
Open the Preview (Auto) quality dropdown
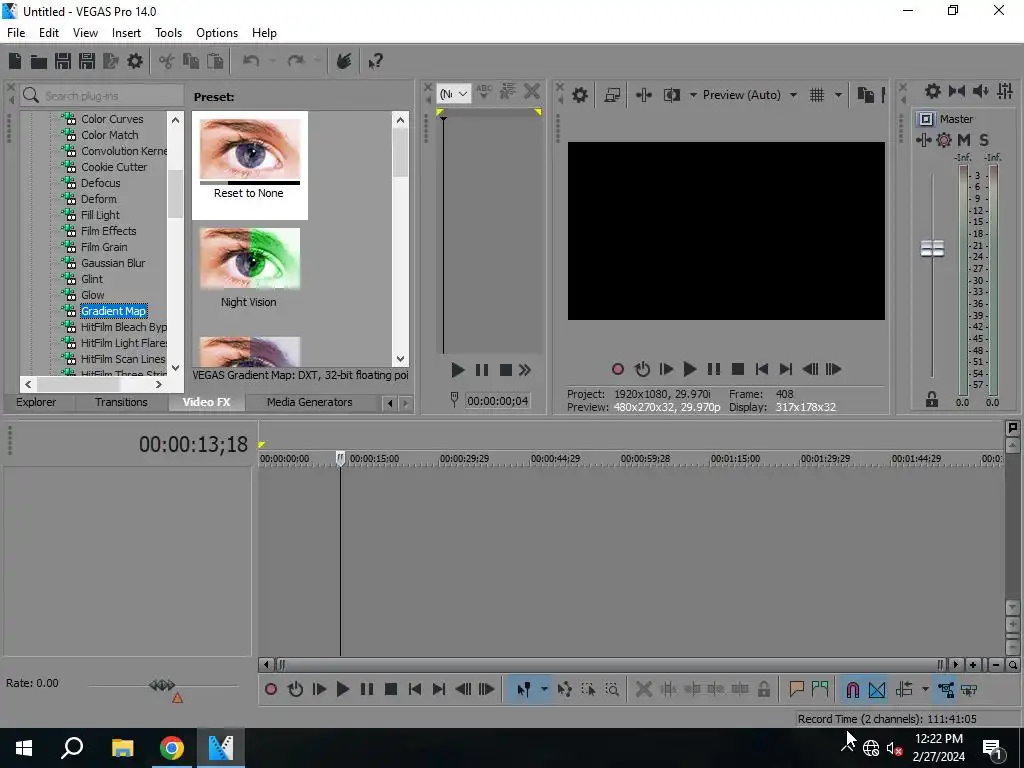[x=793, y=95]
